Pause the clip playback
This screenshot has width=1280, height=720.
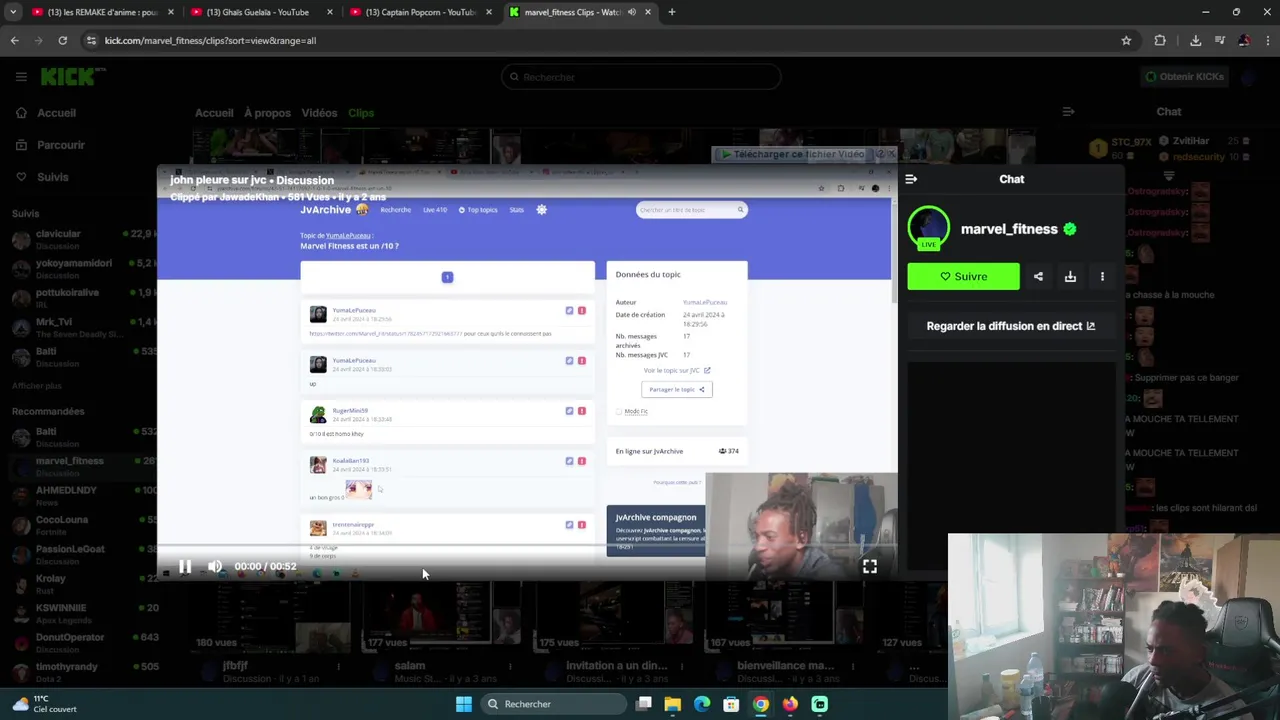185,566
